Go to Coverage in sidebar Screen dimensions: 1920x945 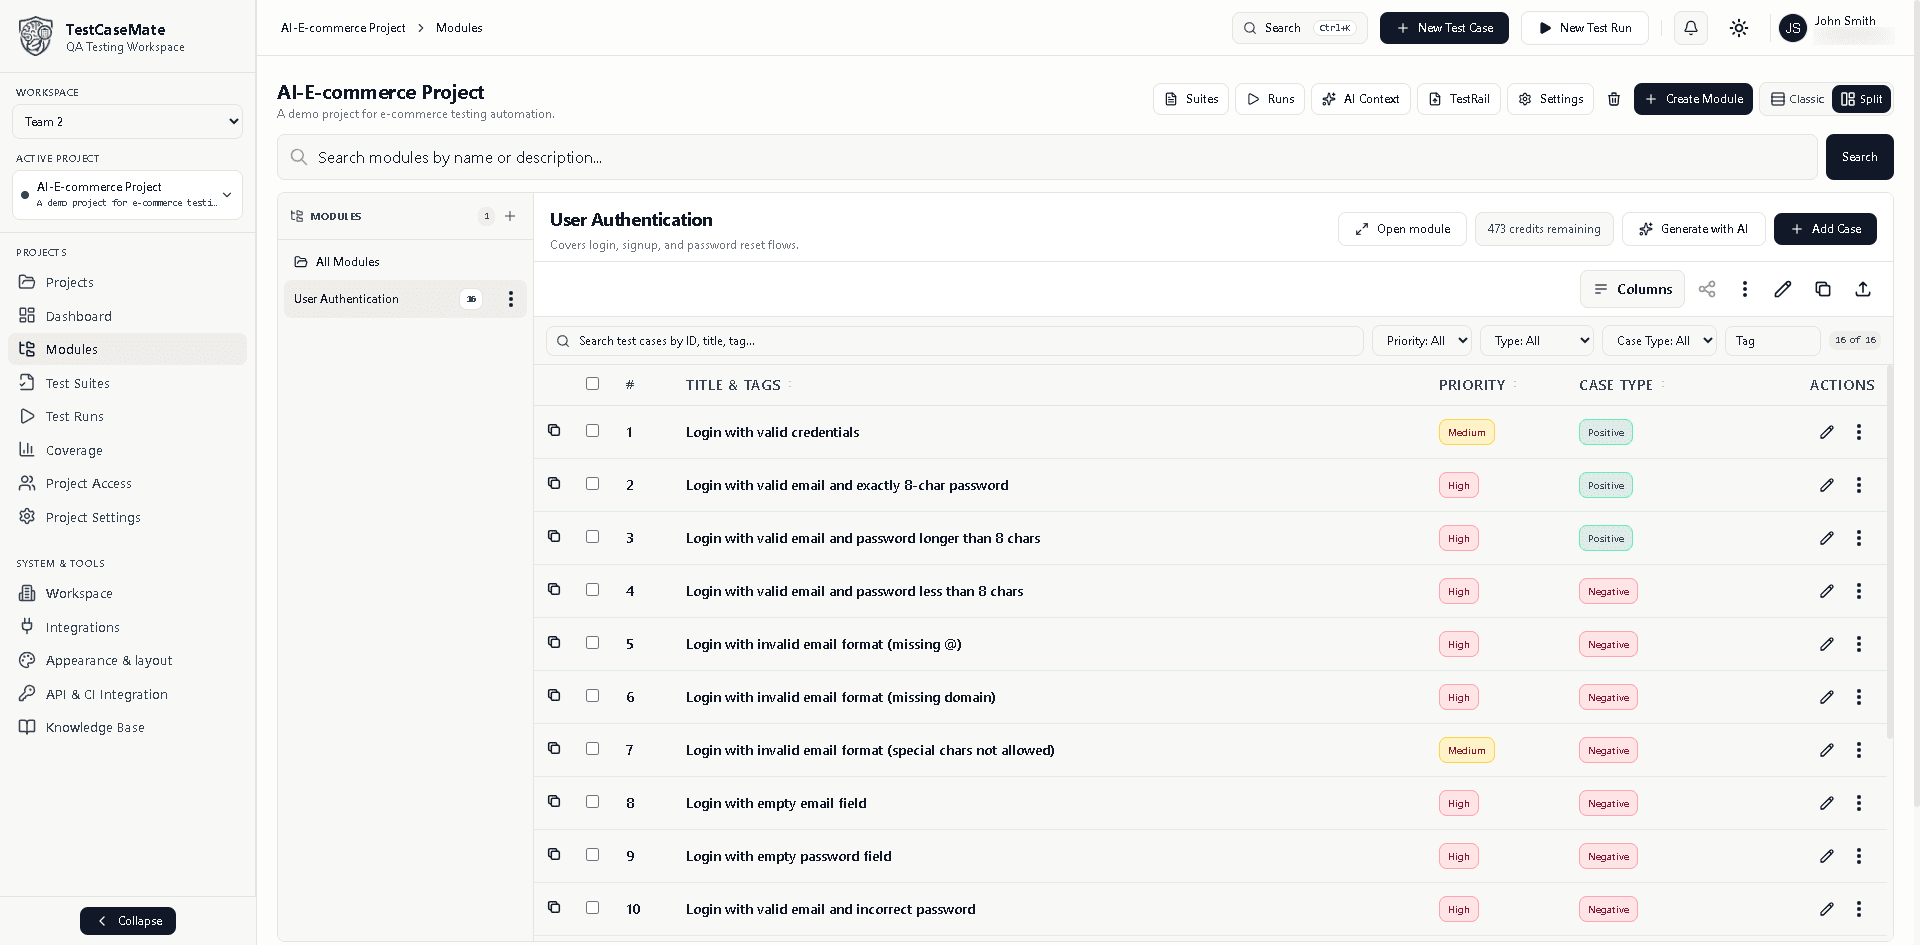click(74, 450)
